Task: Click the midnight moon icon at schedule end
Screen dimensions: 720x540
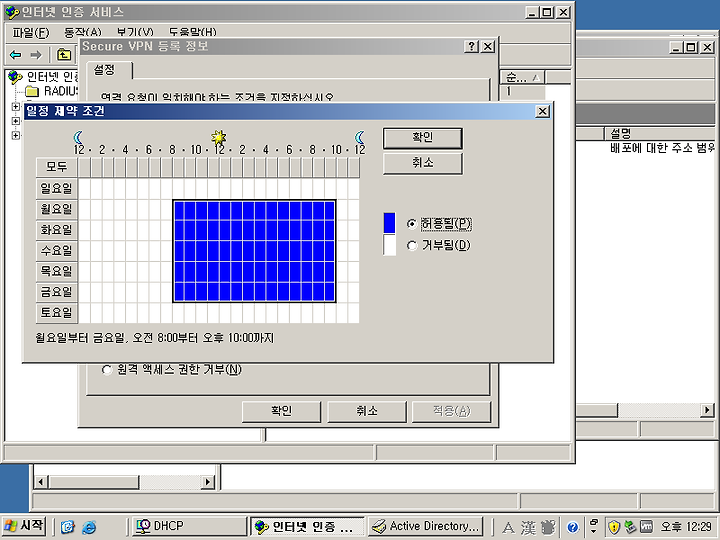Action: tap(360, 137)
